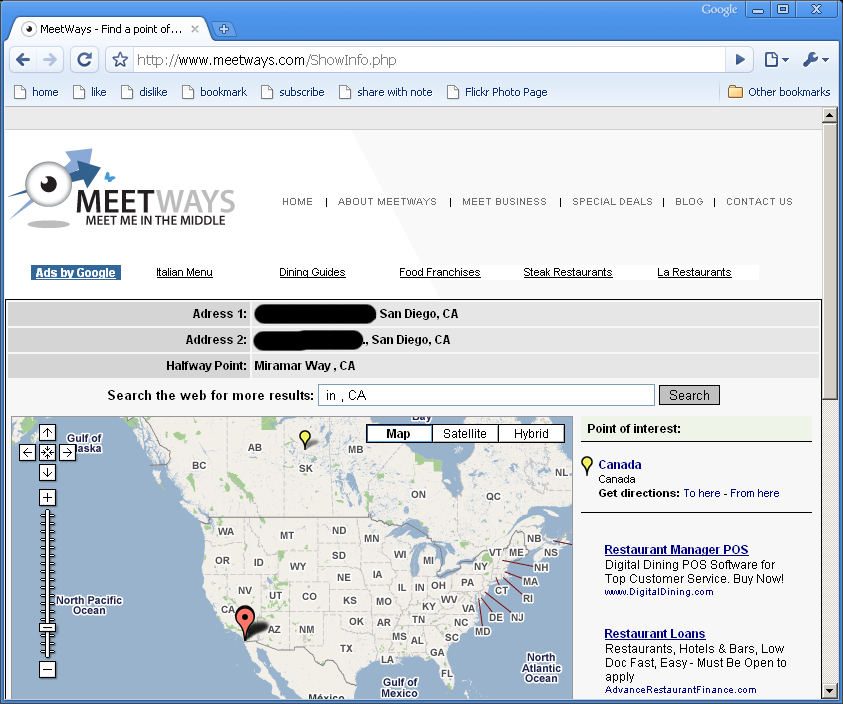843x704 pixels.
Task: Open the Dining Guides ad link
Action: coord(312,272)
